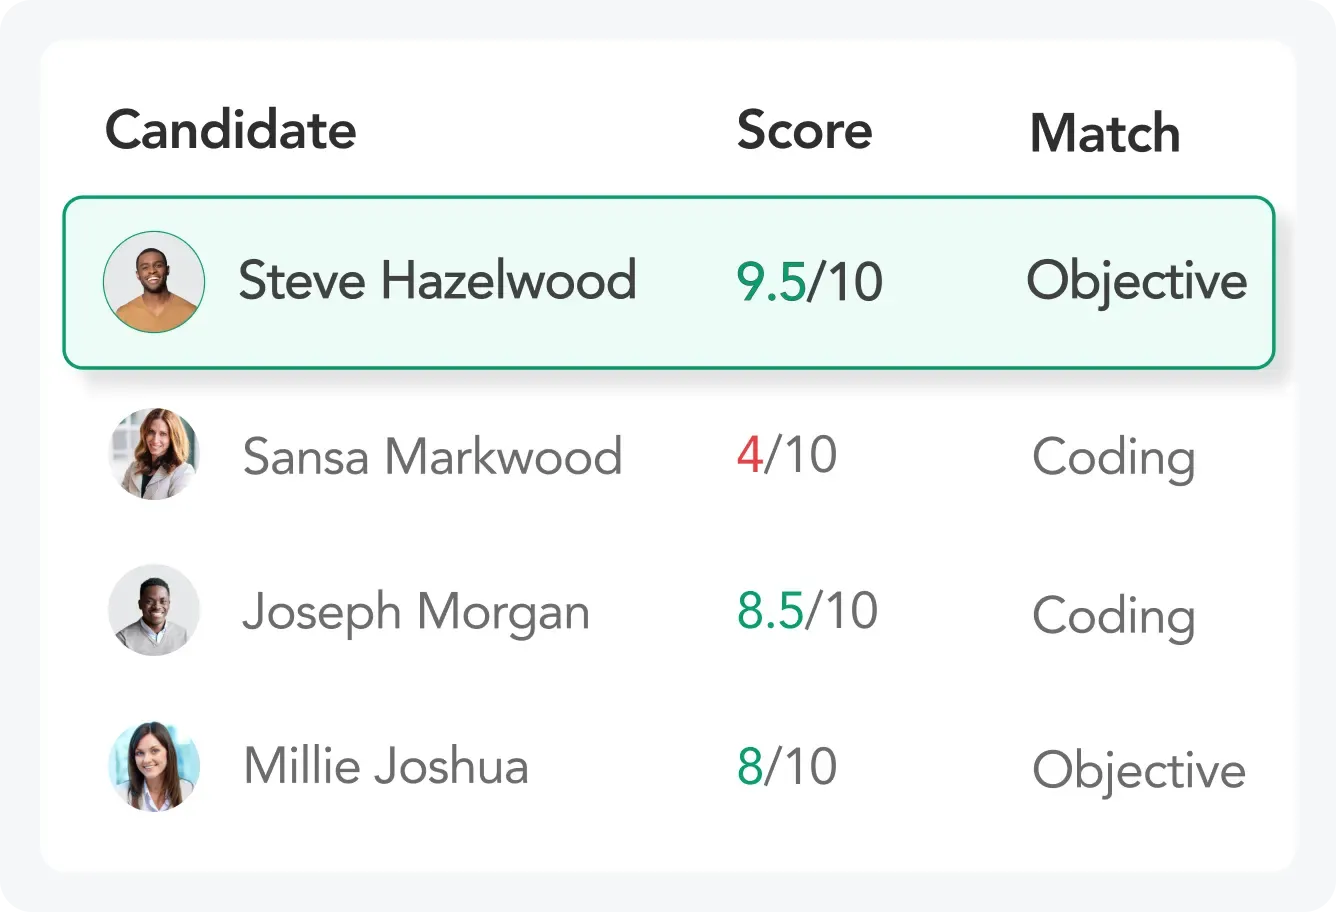Viewport: 1336px width, 912px height.
Task: Click the Objective match label for Steve Hazelwood
Action: [1135, 281]
